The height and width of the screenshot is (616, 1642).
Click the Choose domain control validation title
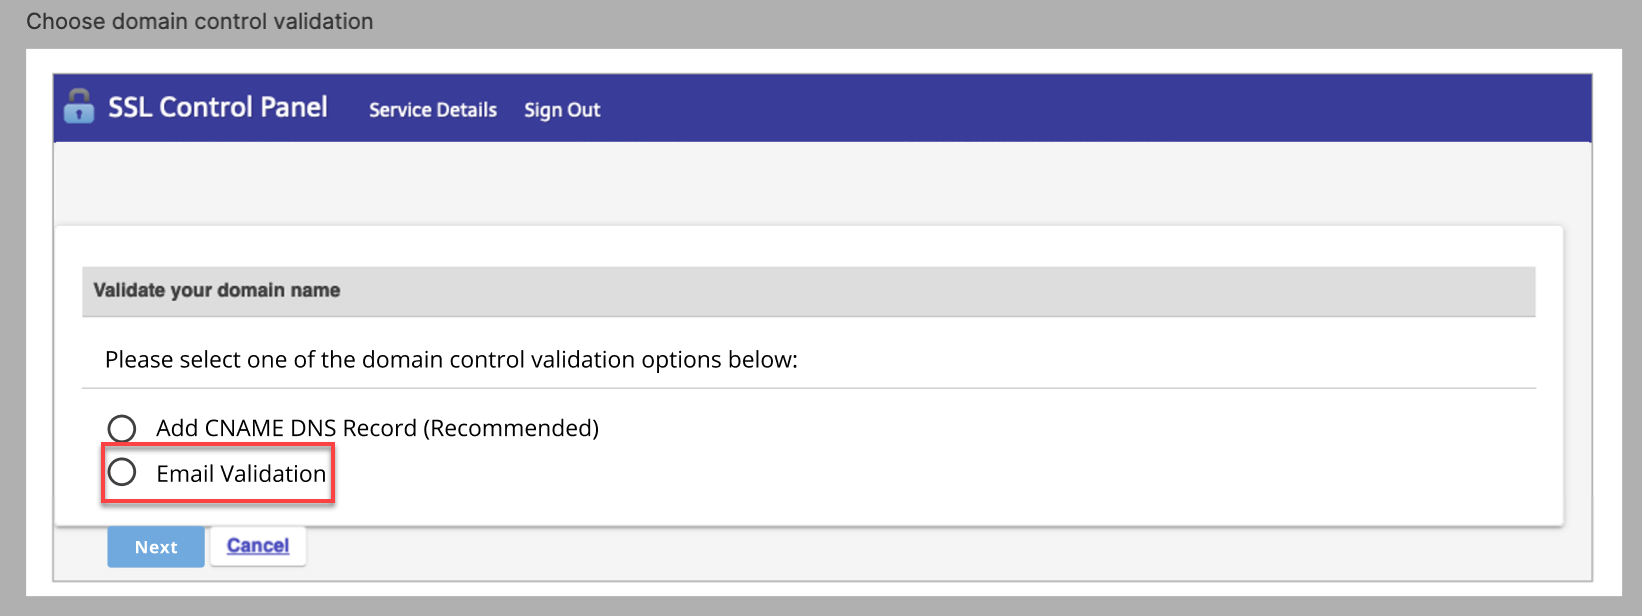click(199, 20)
